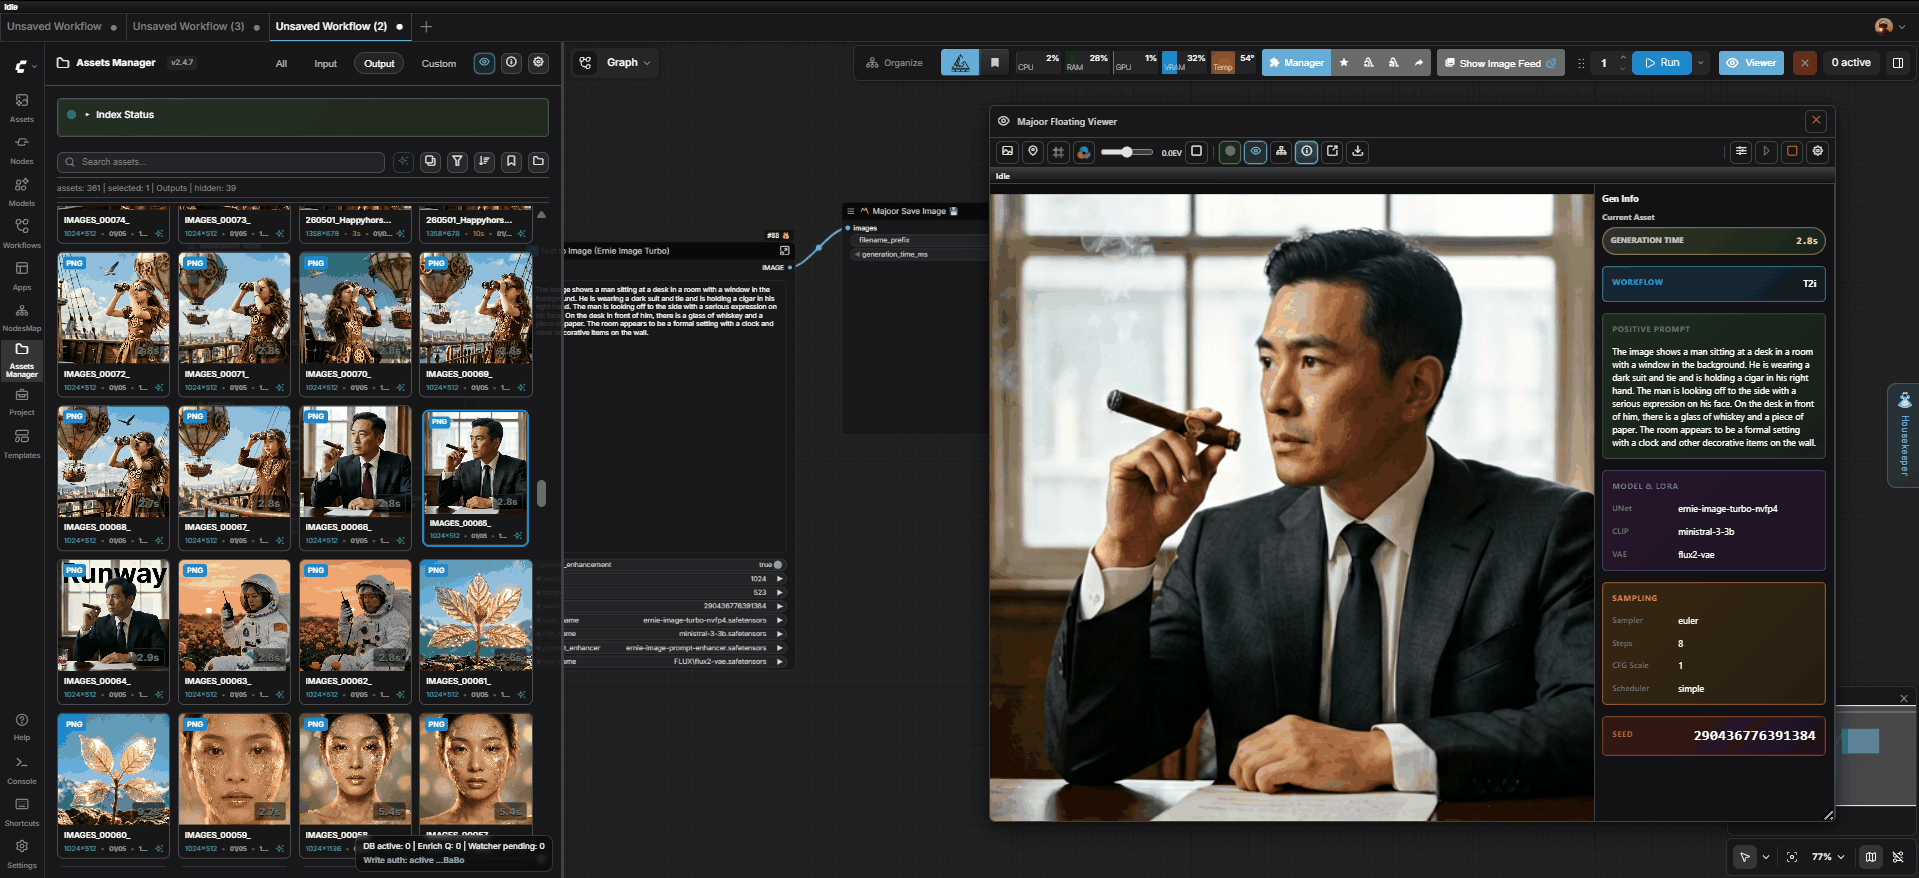The width and height of the screenshot is (1919, 878).
Task: Toggle the grid overlay in Floating Viewer
Action: point(1058,152)
